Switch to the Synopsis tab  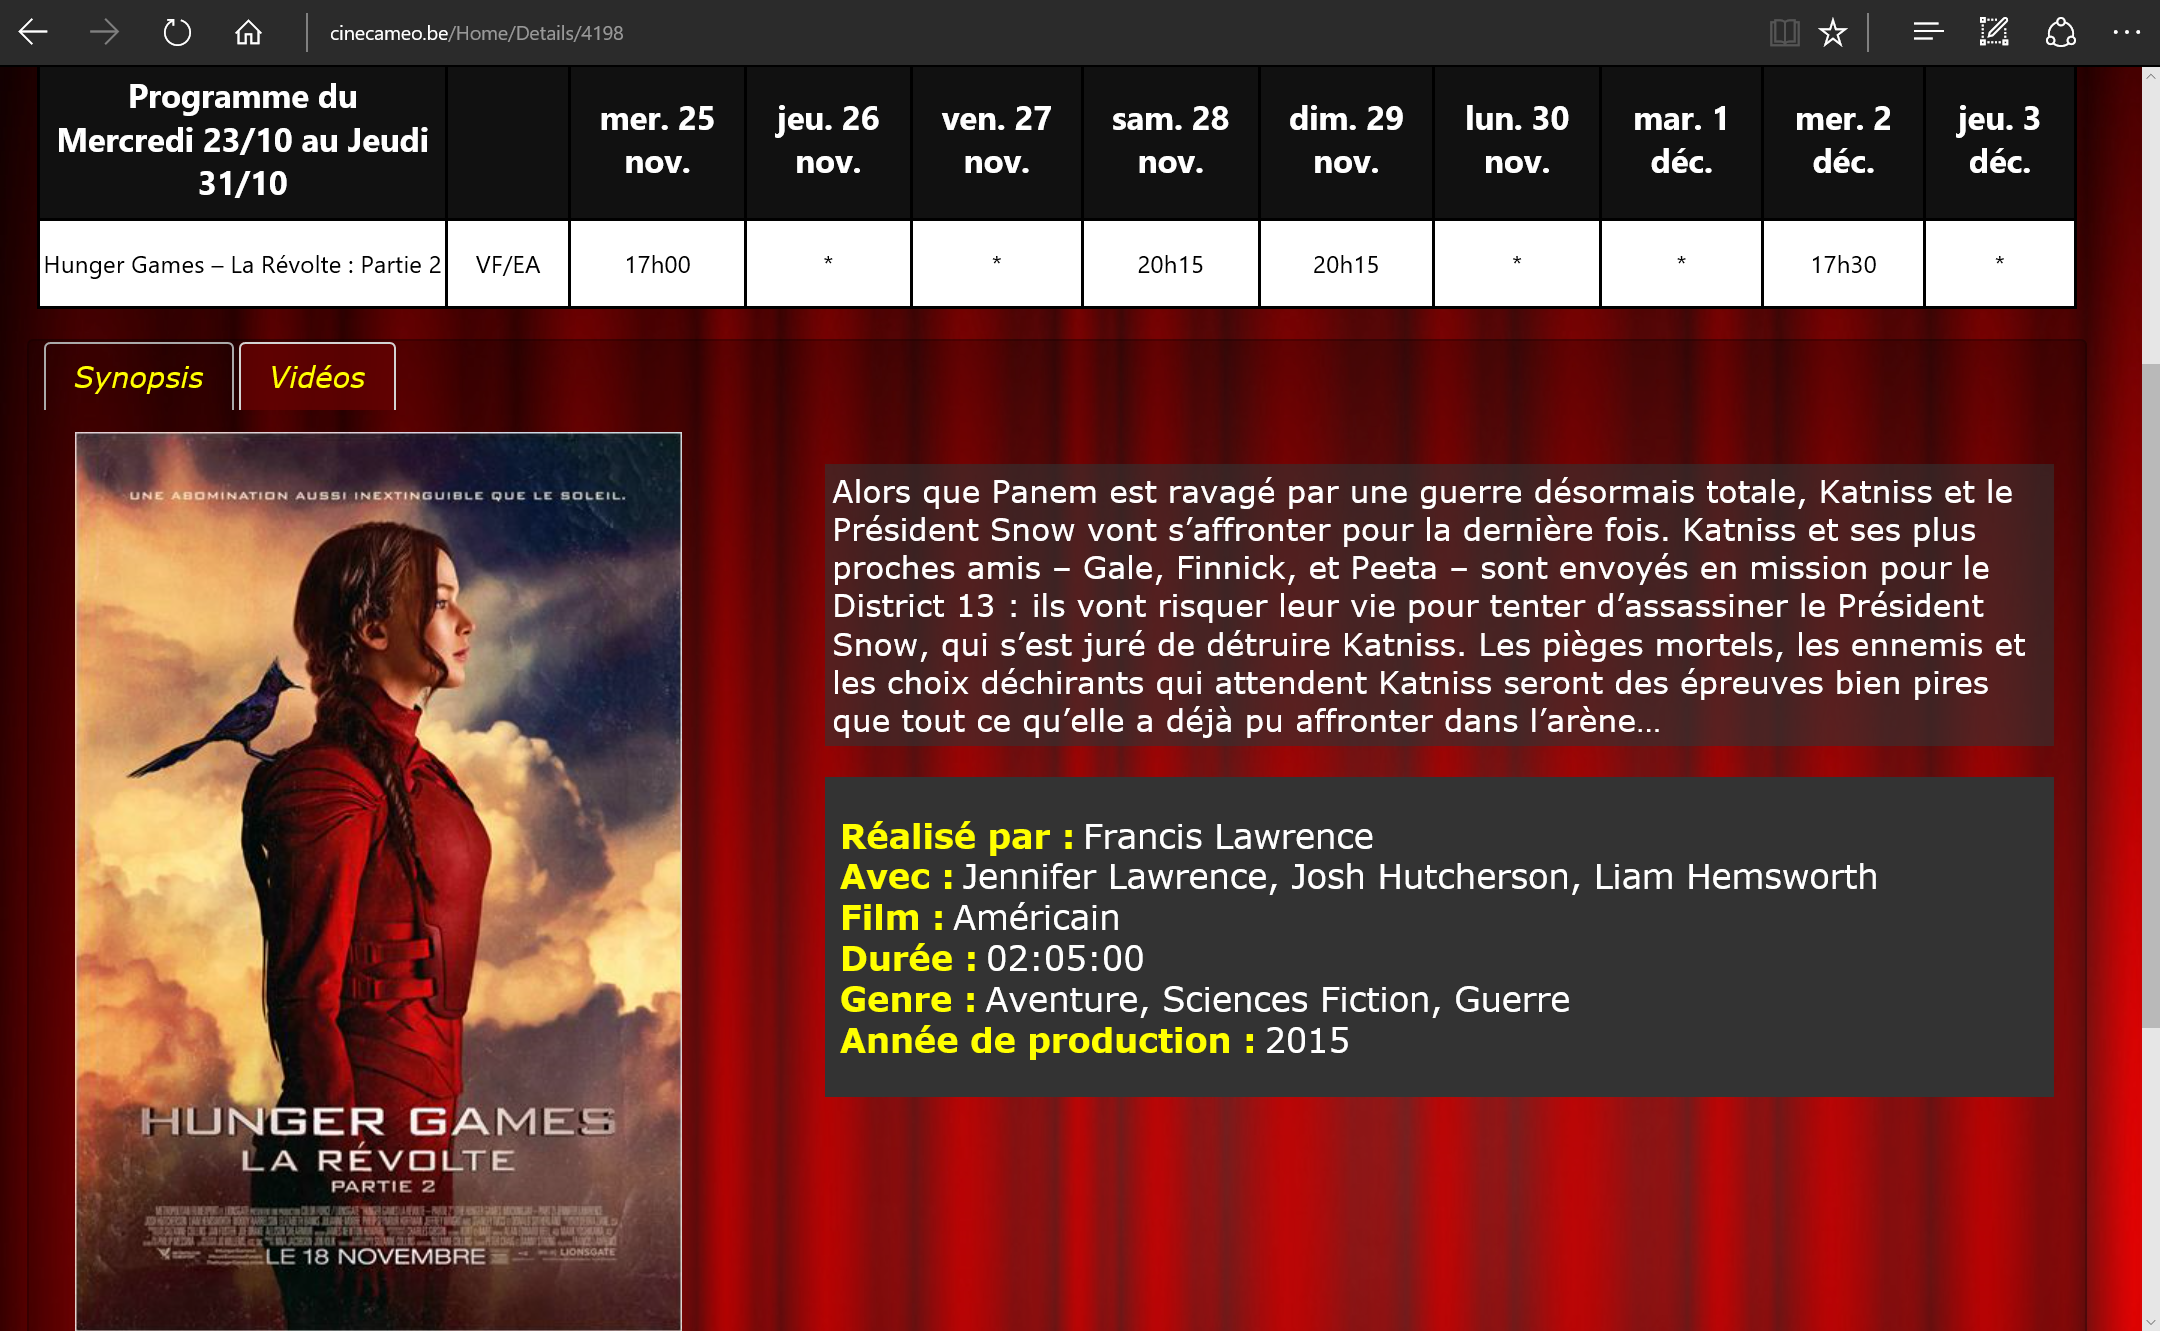(139, 377)
